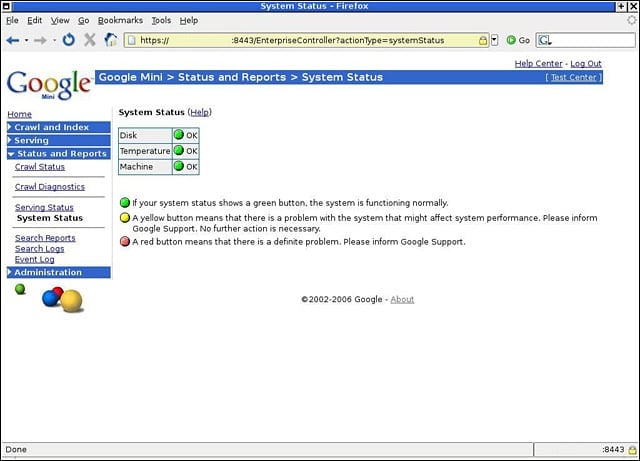Open the Help Center link
Image resolution: width=640 pixels, height=461 pixels.
click(x=538, y=64)
